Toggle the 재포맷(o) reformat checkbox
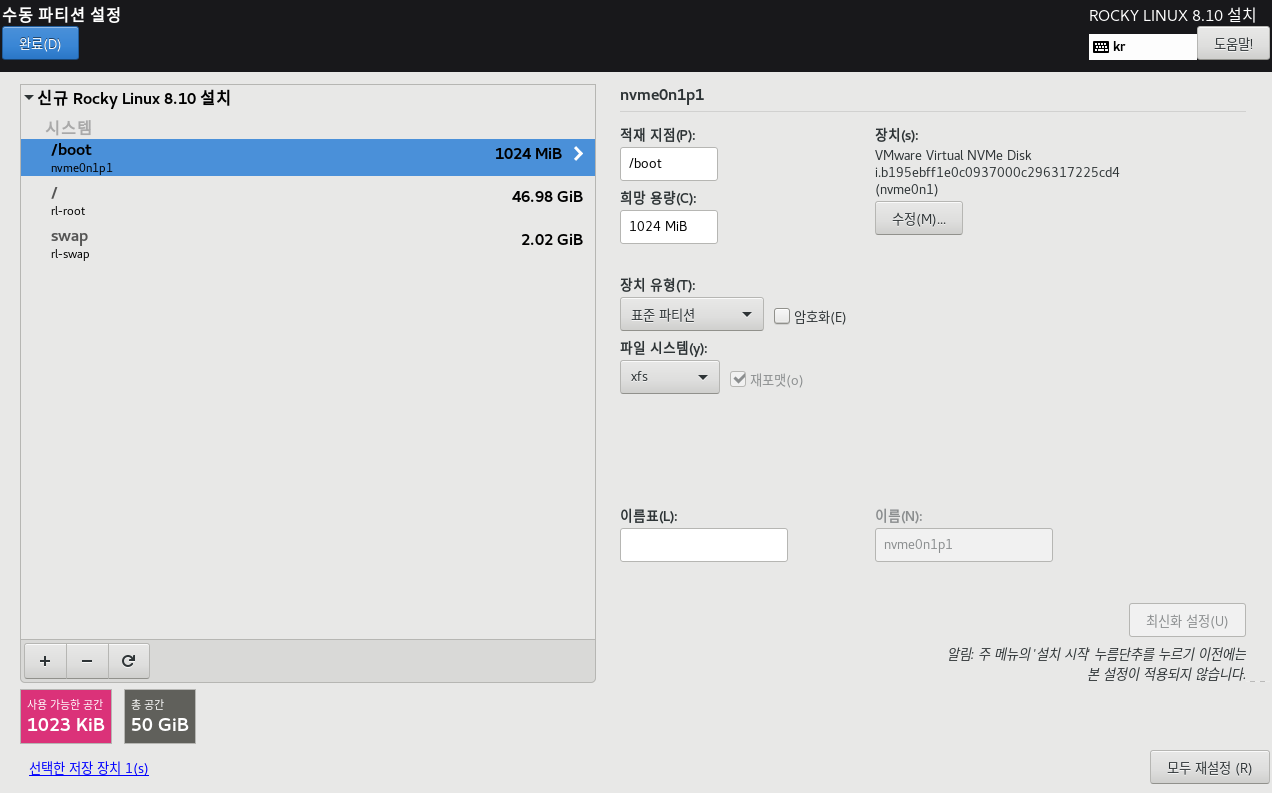The image size is (1272, 793). coord(739,379)
